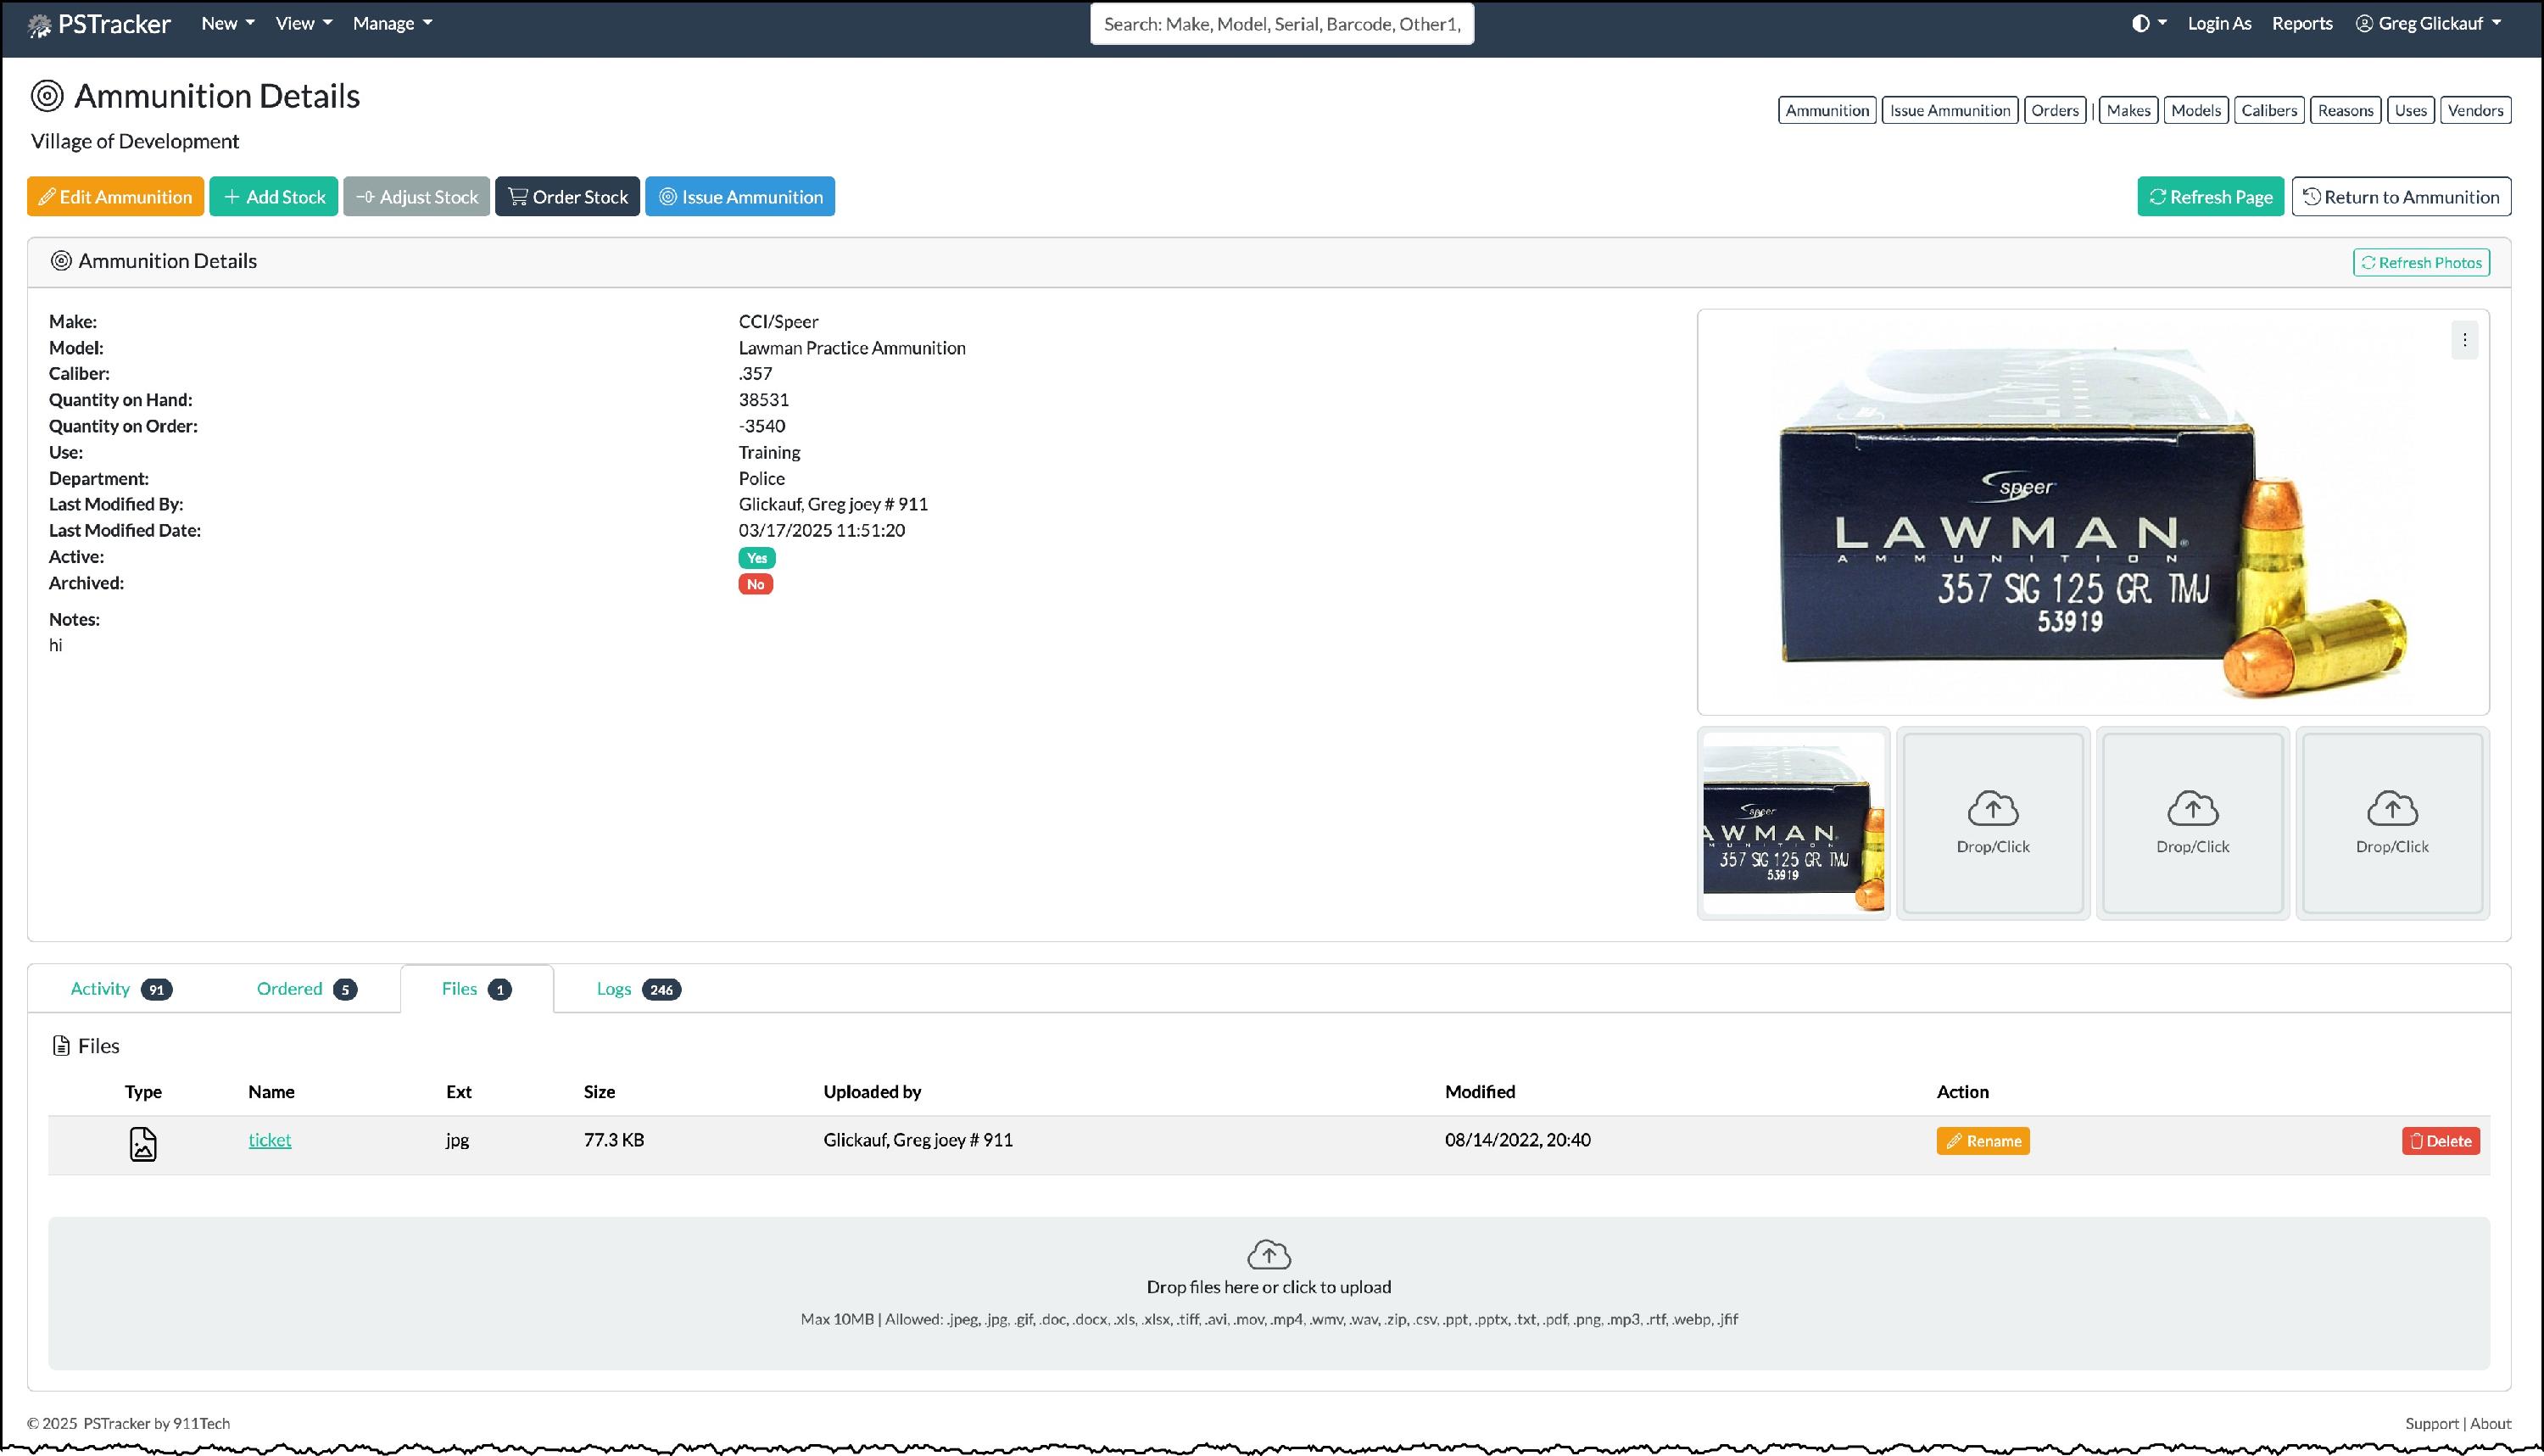Open the ticket file link
The image size is (2544, 1456).
pos(269,1140)
